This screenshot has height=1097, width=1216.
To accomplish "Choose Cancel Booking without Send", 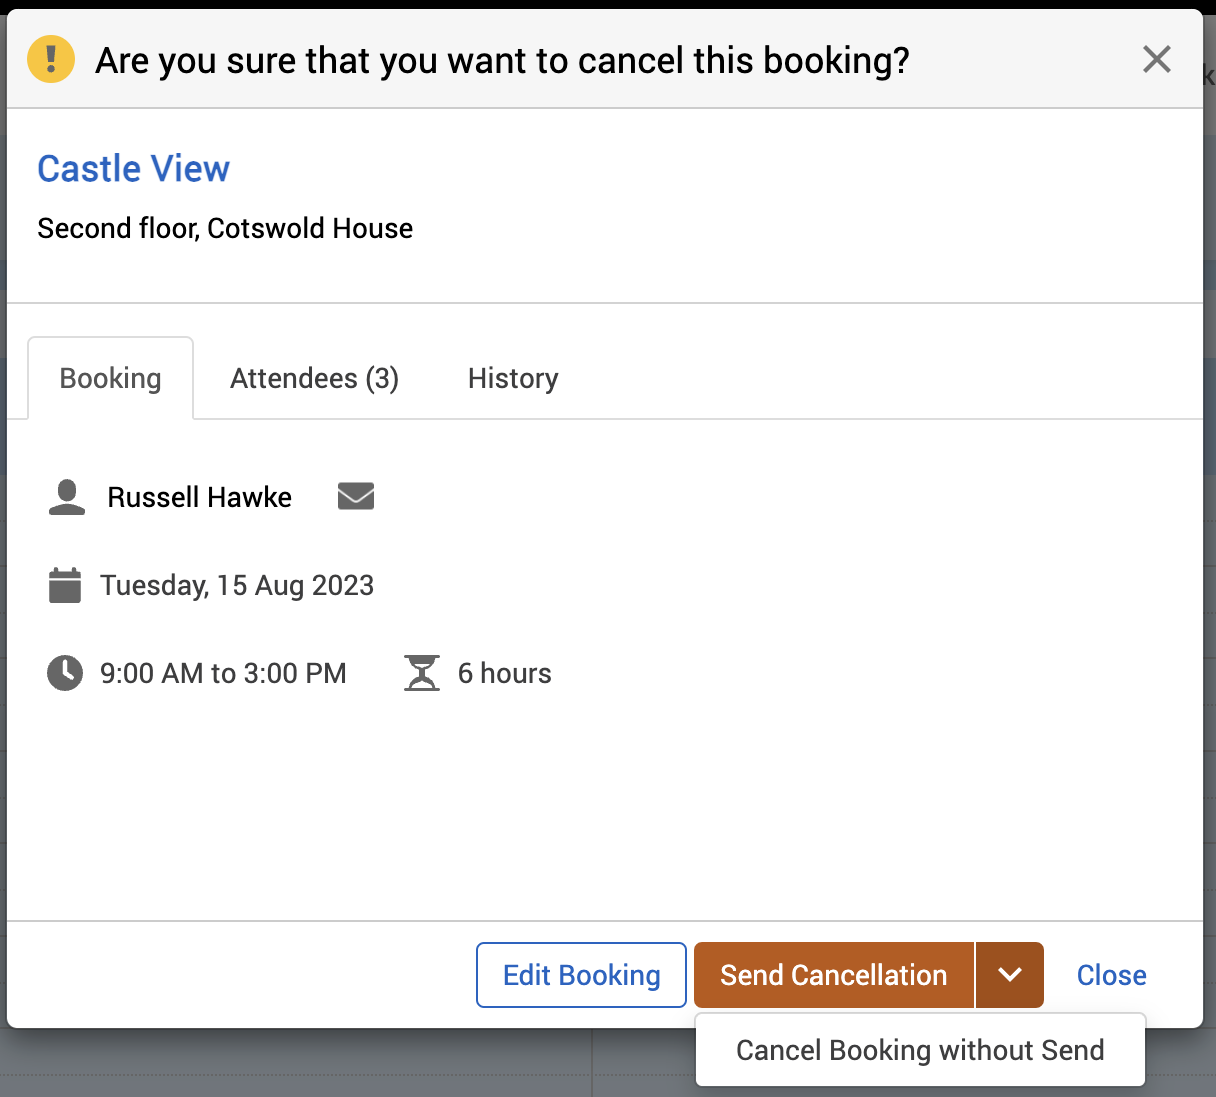I will (x=920, y=1050).
